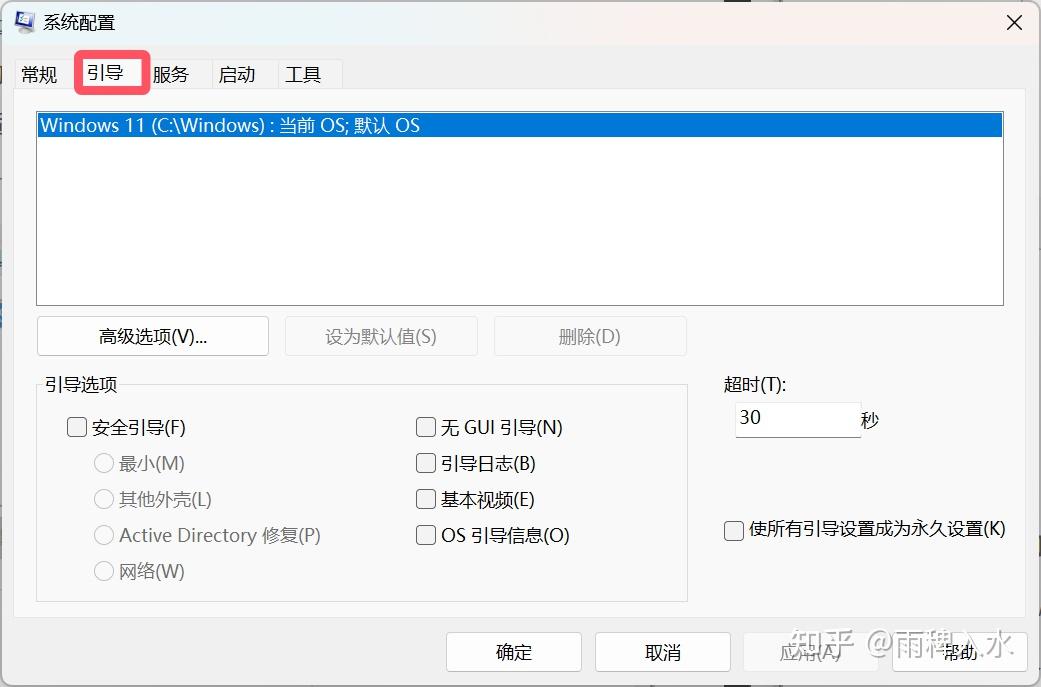Select the 最小(M) radio option
1041x687 pixels.
(x=104, y=463)
